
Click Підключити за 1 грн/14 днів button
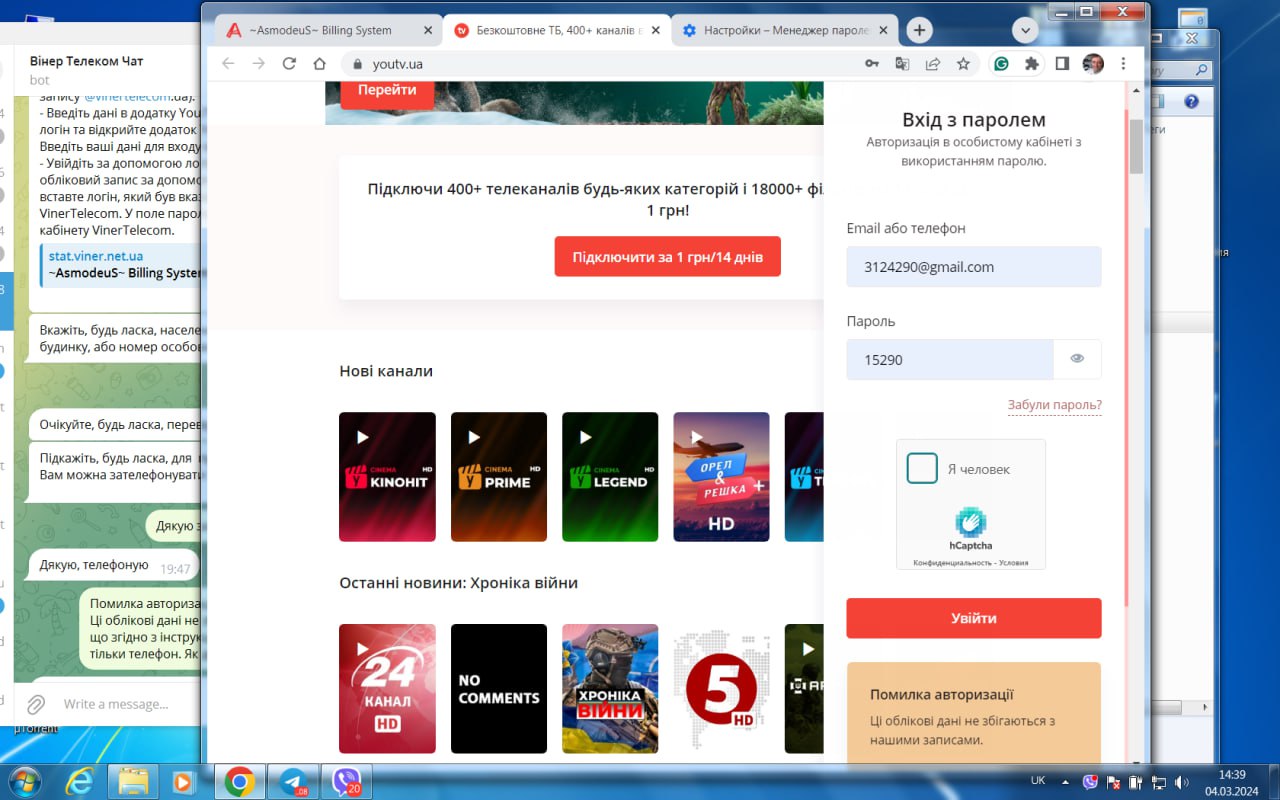[x=668, y=257]
